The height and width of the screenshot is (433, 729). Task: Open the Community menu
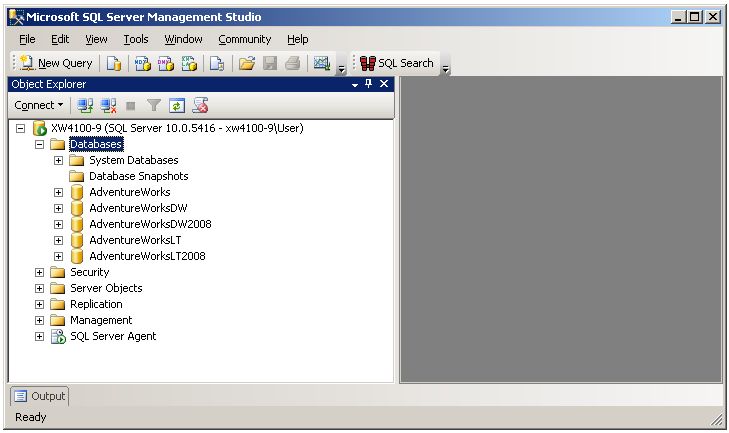(245, 40)
